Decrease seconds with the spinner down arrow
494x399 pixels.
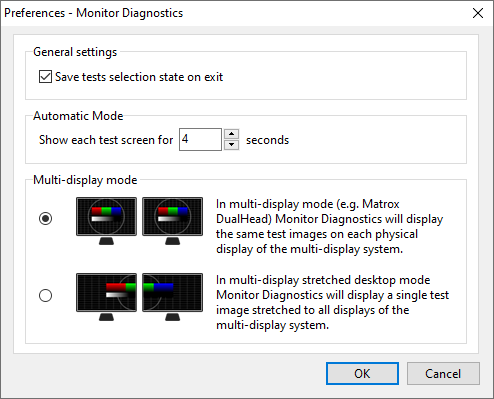[x=231, y=145]
